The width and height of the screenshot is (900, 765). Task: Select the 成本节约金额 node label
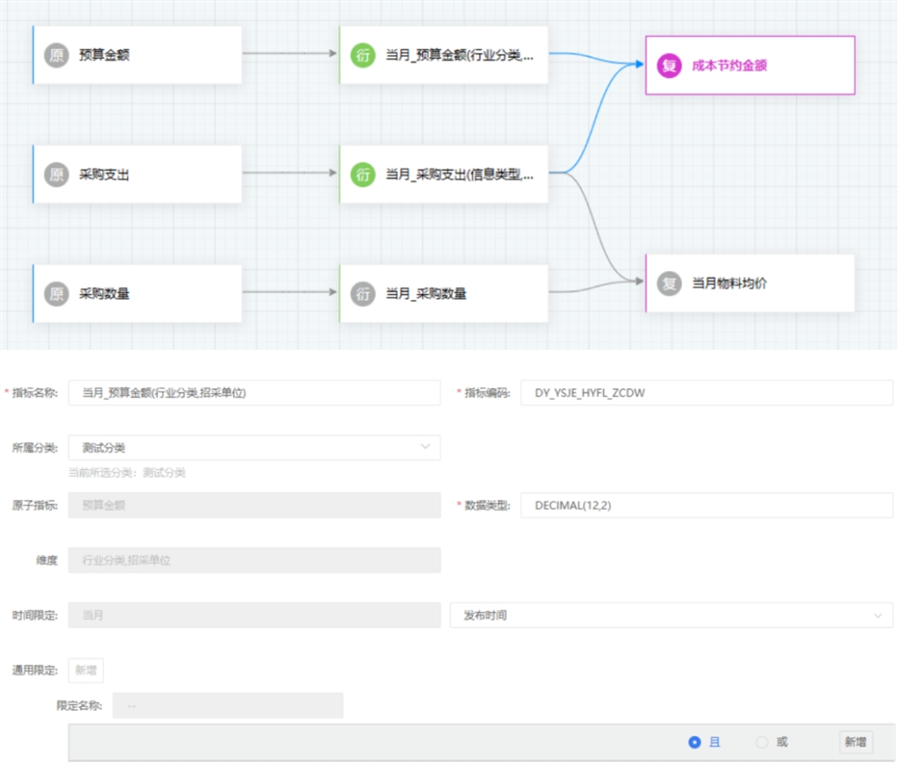730,65
